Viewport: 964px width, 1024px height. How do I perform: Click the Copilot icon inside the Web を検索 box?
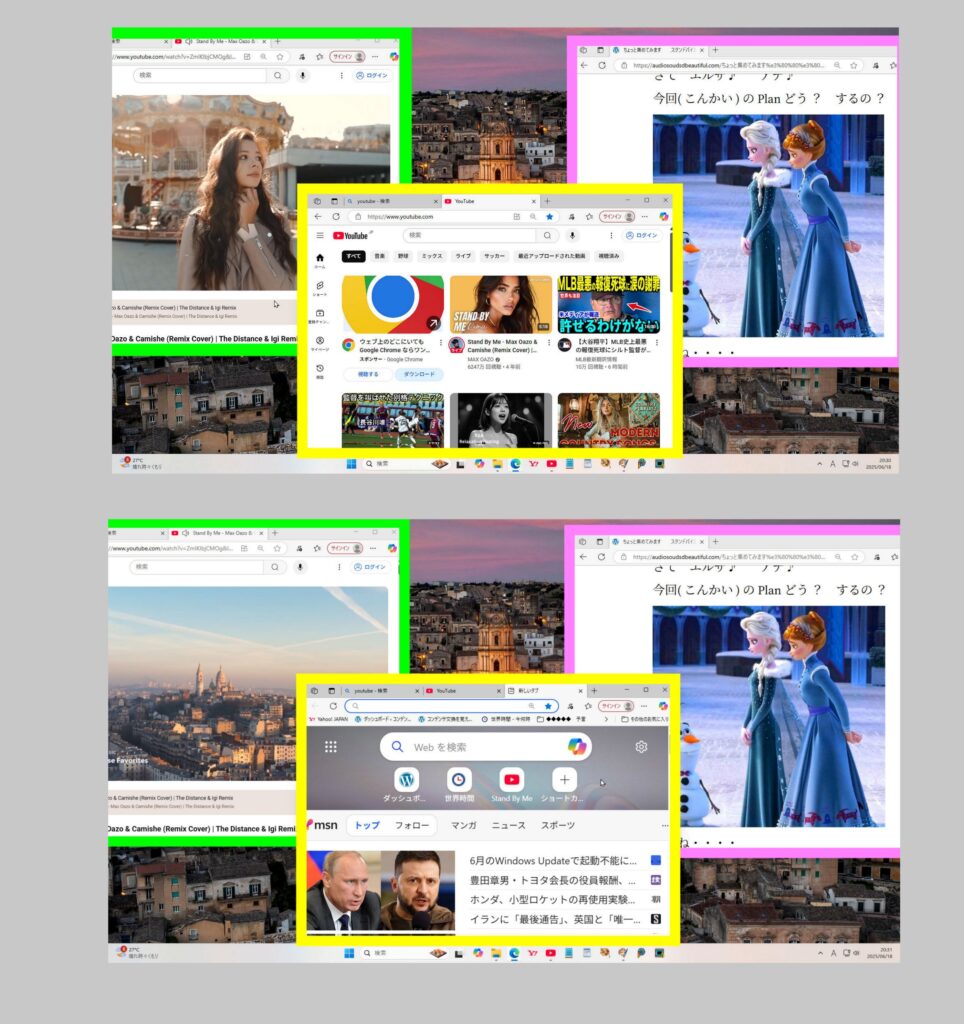click(577, 746)
